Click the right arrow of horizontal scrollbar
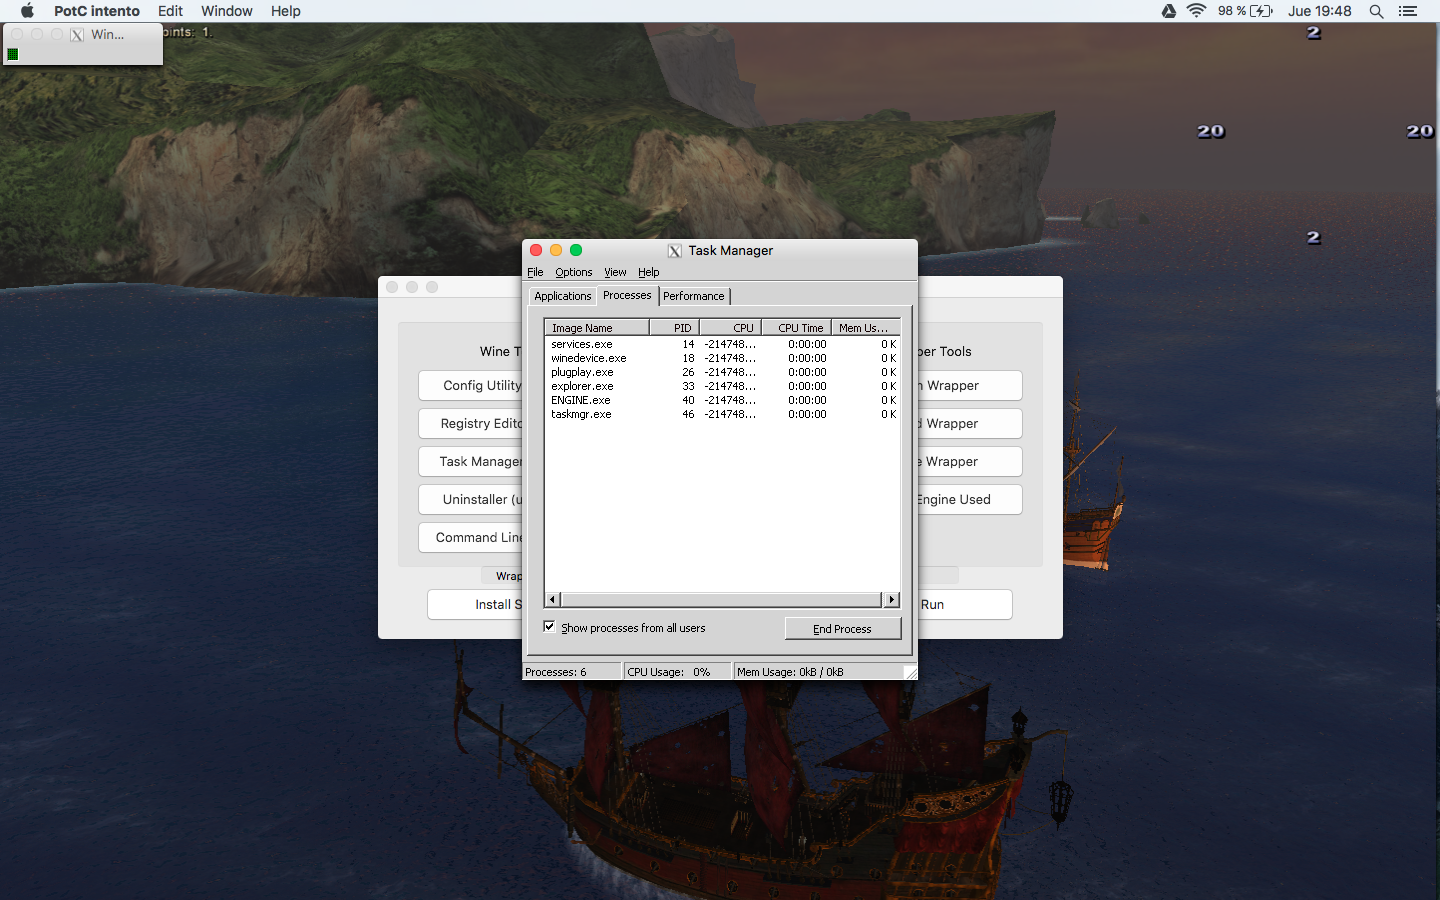Screen dimensions: 1440x900 (891, 599)
